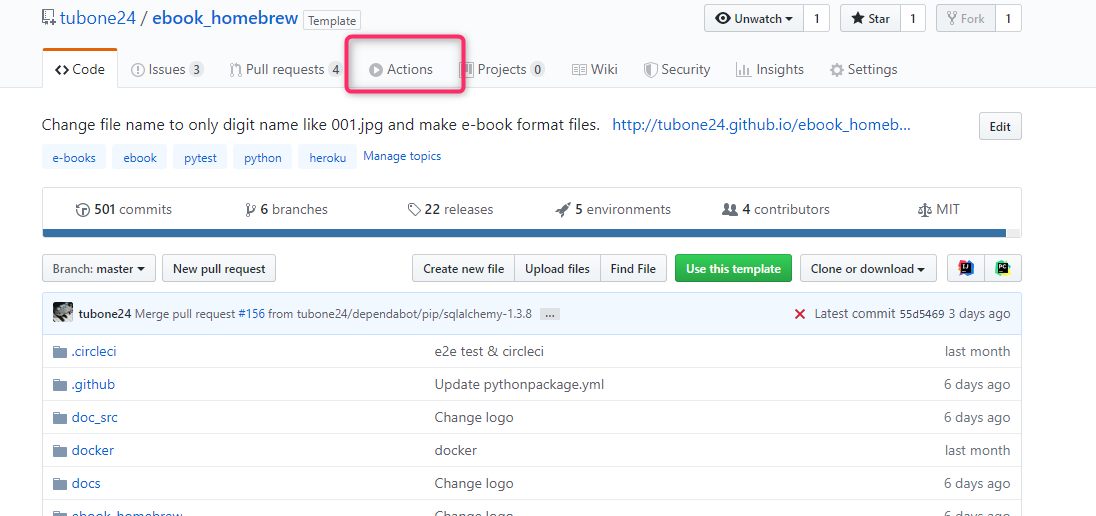Click Find File
1096x516 pixels.
click(633, 268)
